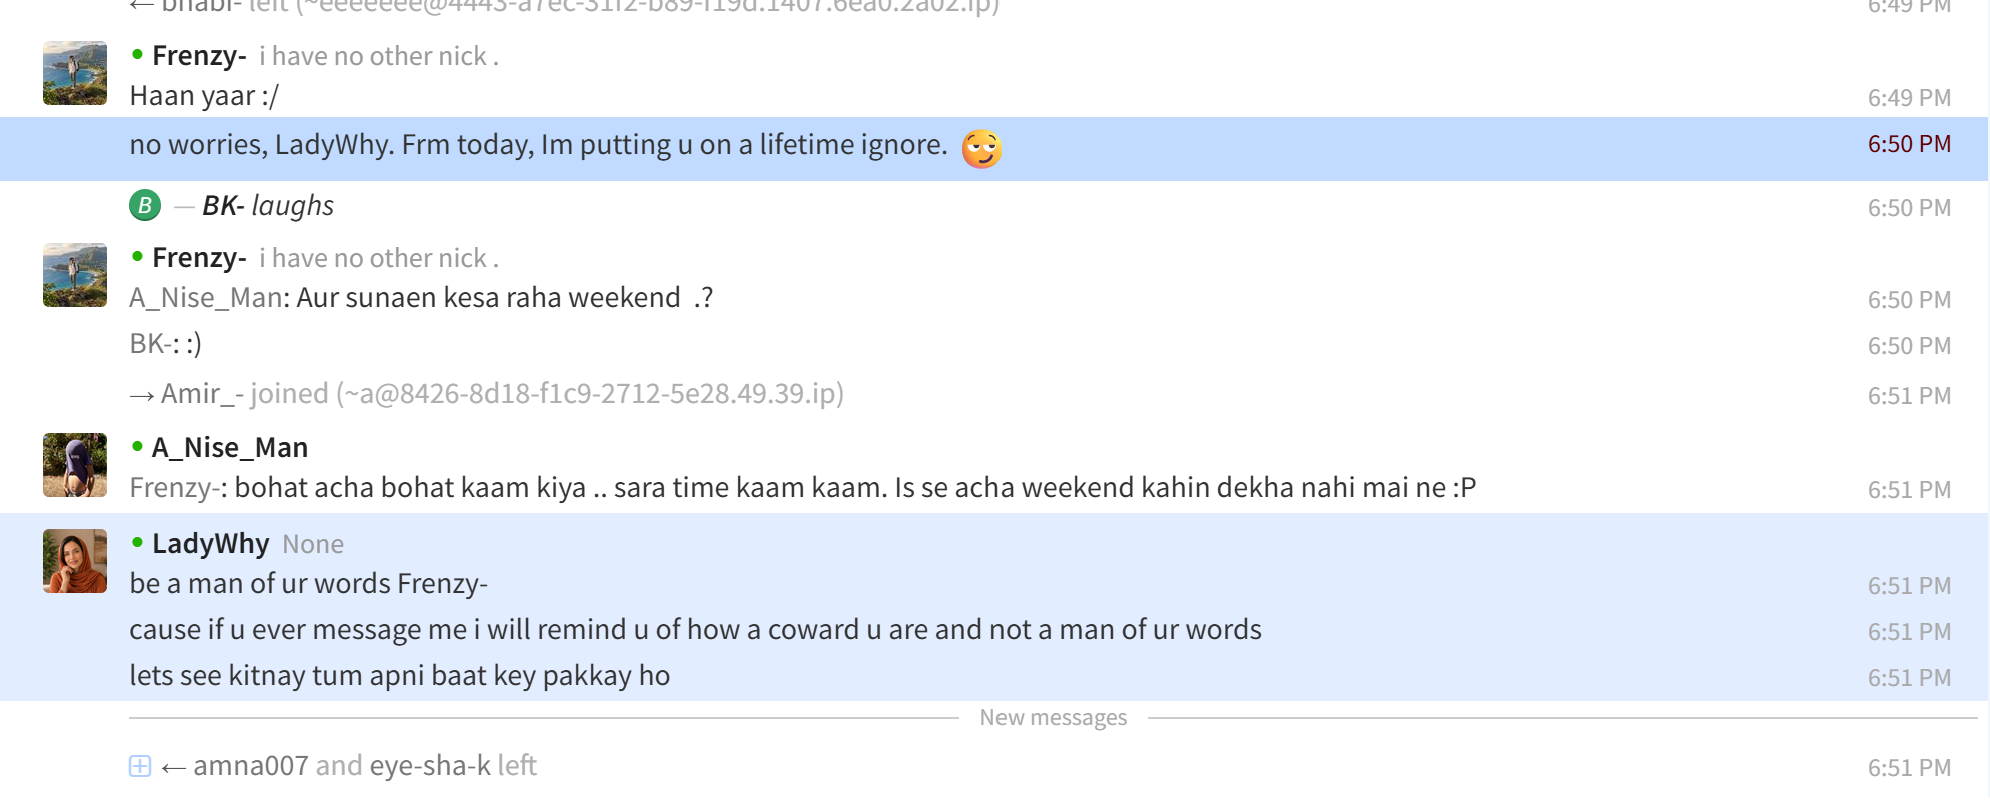Click the green B avatar for BK-
Image resolution: width=1990 pixels, height=808 pixels.
point(145,205)
